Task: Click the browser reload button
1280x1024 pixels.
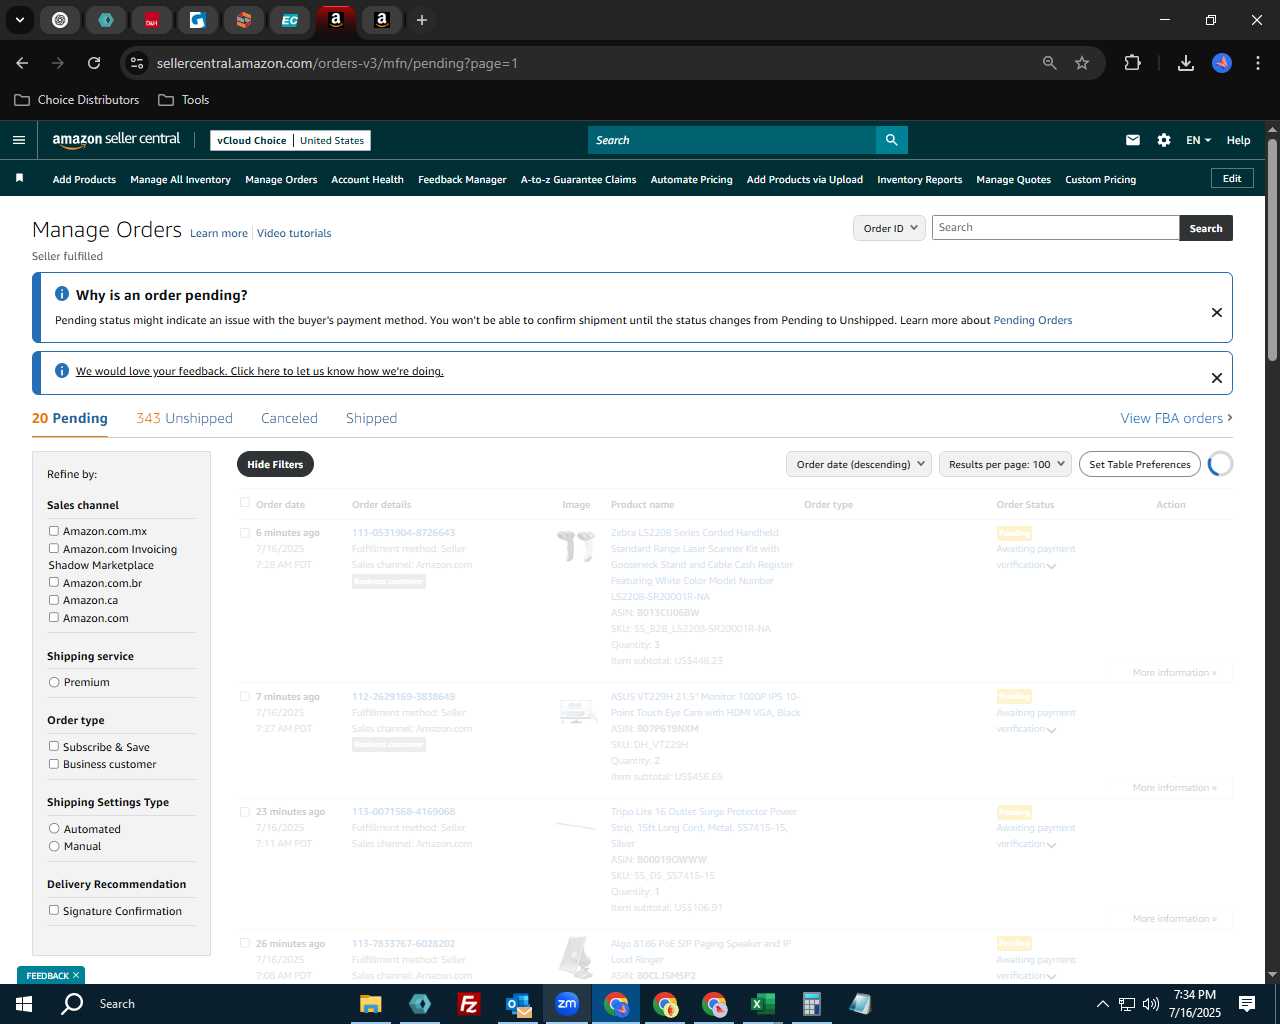Action: coord(94,63)
